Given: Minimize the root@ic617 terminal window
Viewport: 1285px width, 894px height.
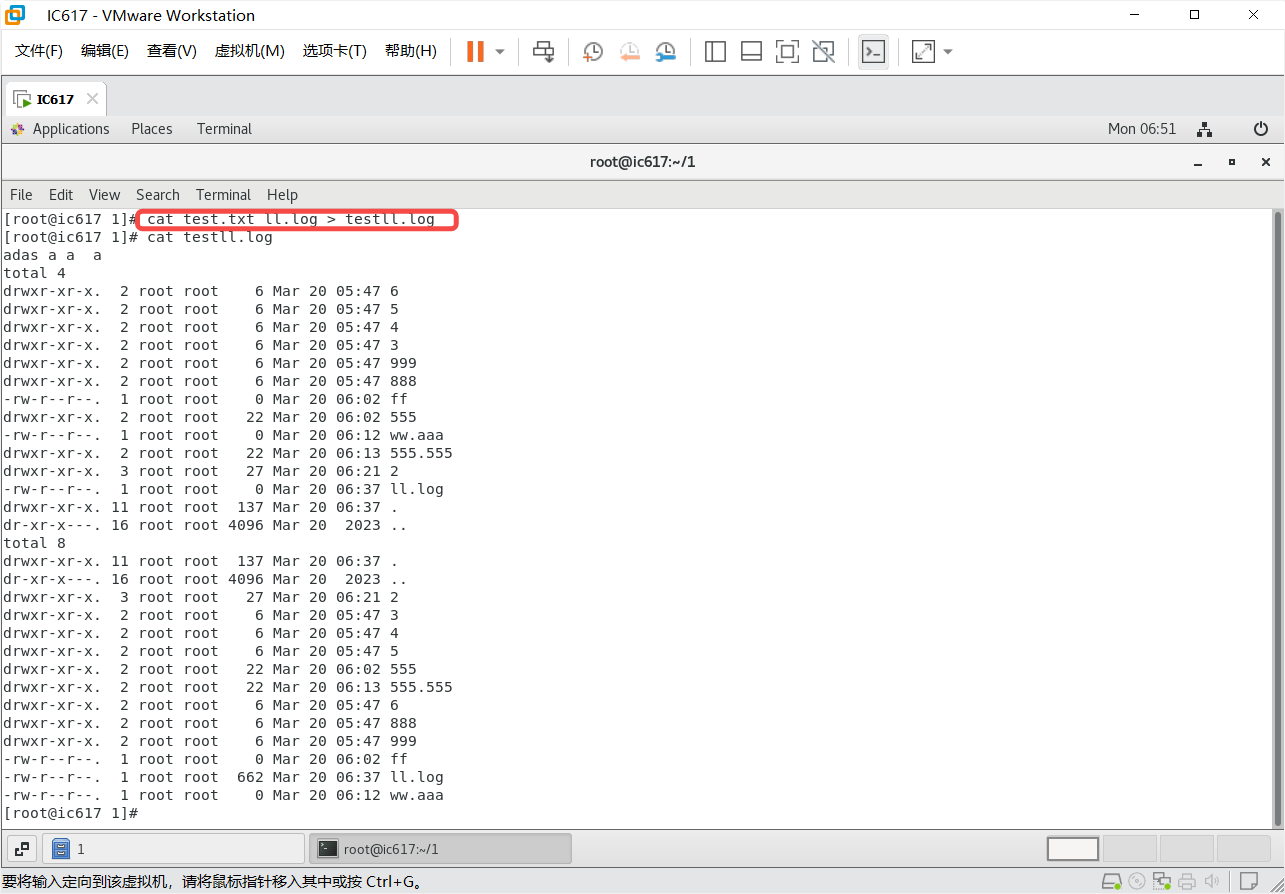Looking at the screenshot, I should tap(1198, 162).
